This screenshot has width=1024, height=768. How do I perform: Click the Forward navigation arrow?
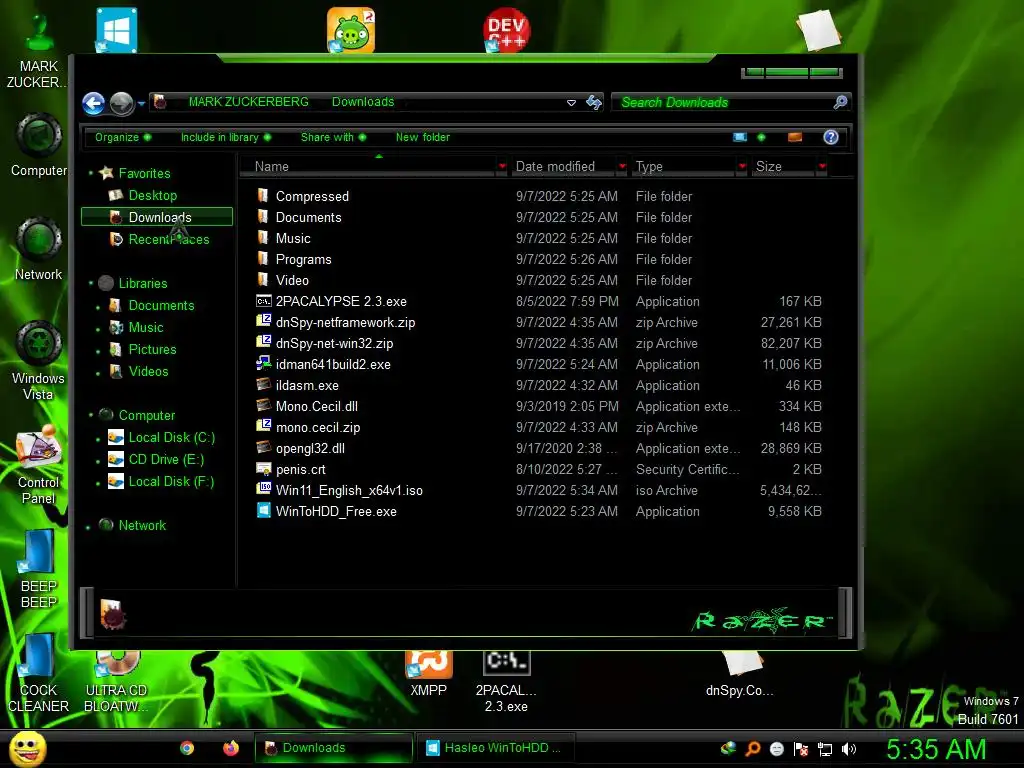(x=121, y=103)
